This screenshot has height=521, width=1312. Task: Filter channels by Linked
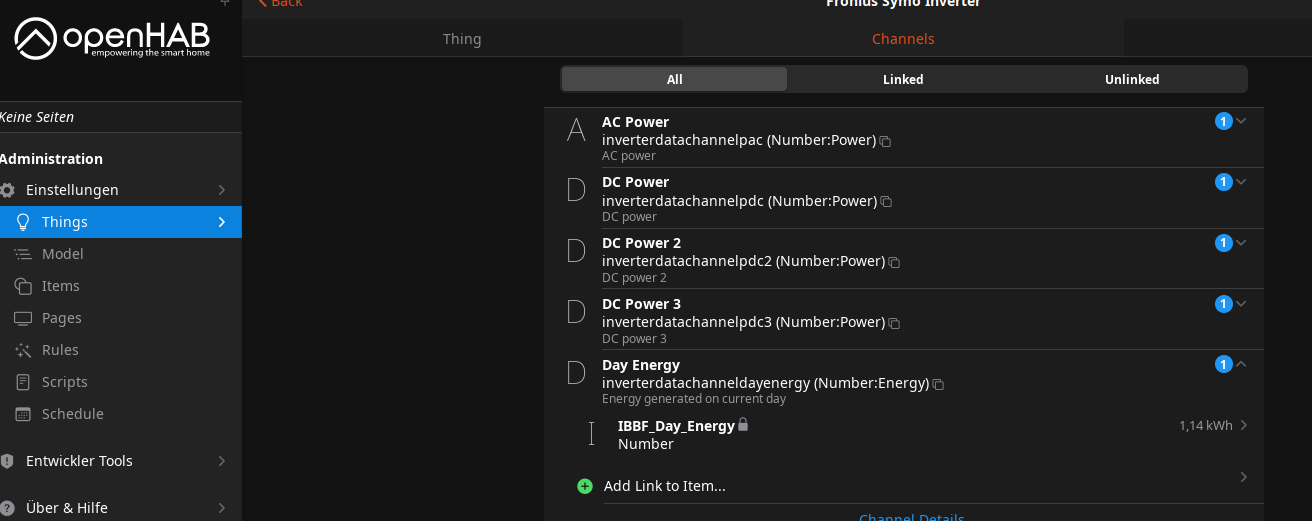(903, 79)
